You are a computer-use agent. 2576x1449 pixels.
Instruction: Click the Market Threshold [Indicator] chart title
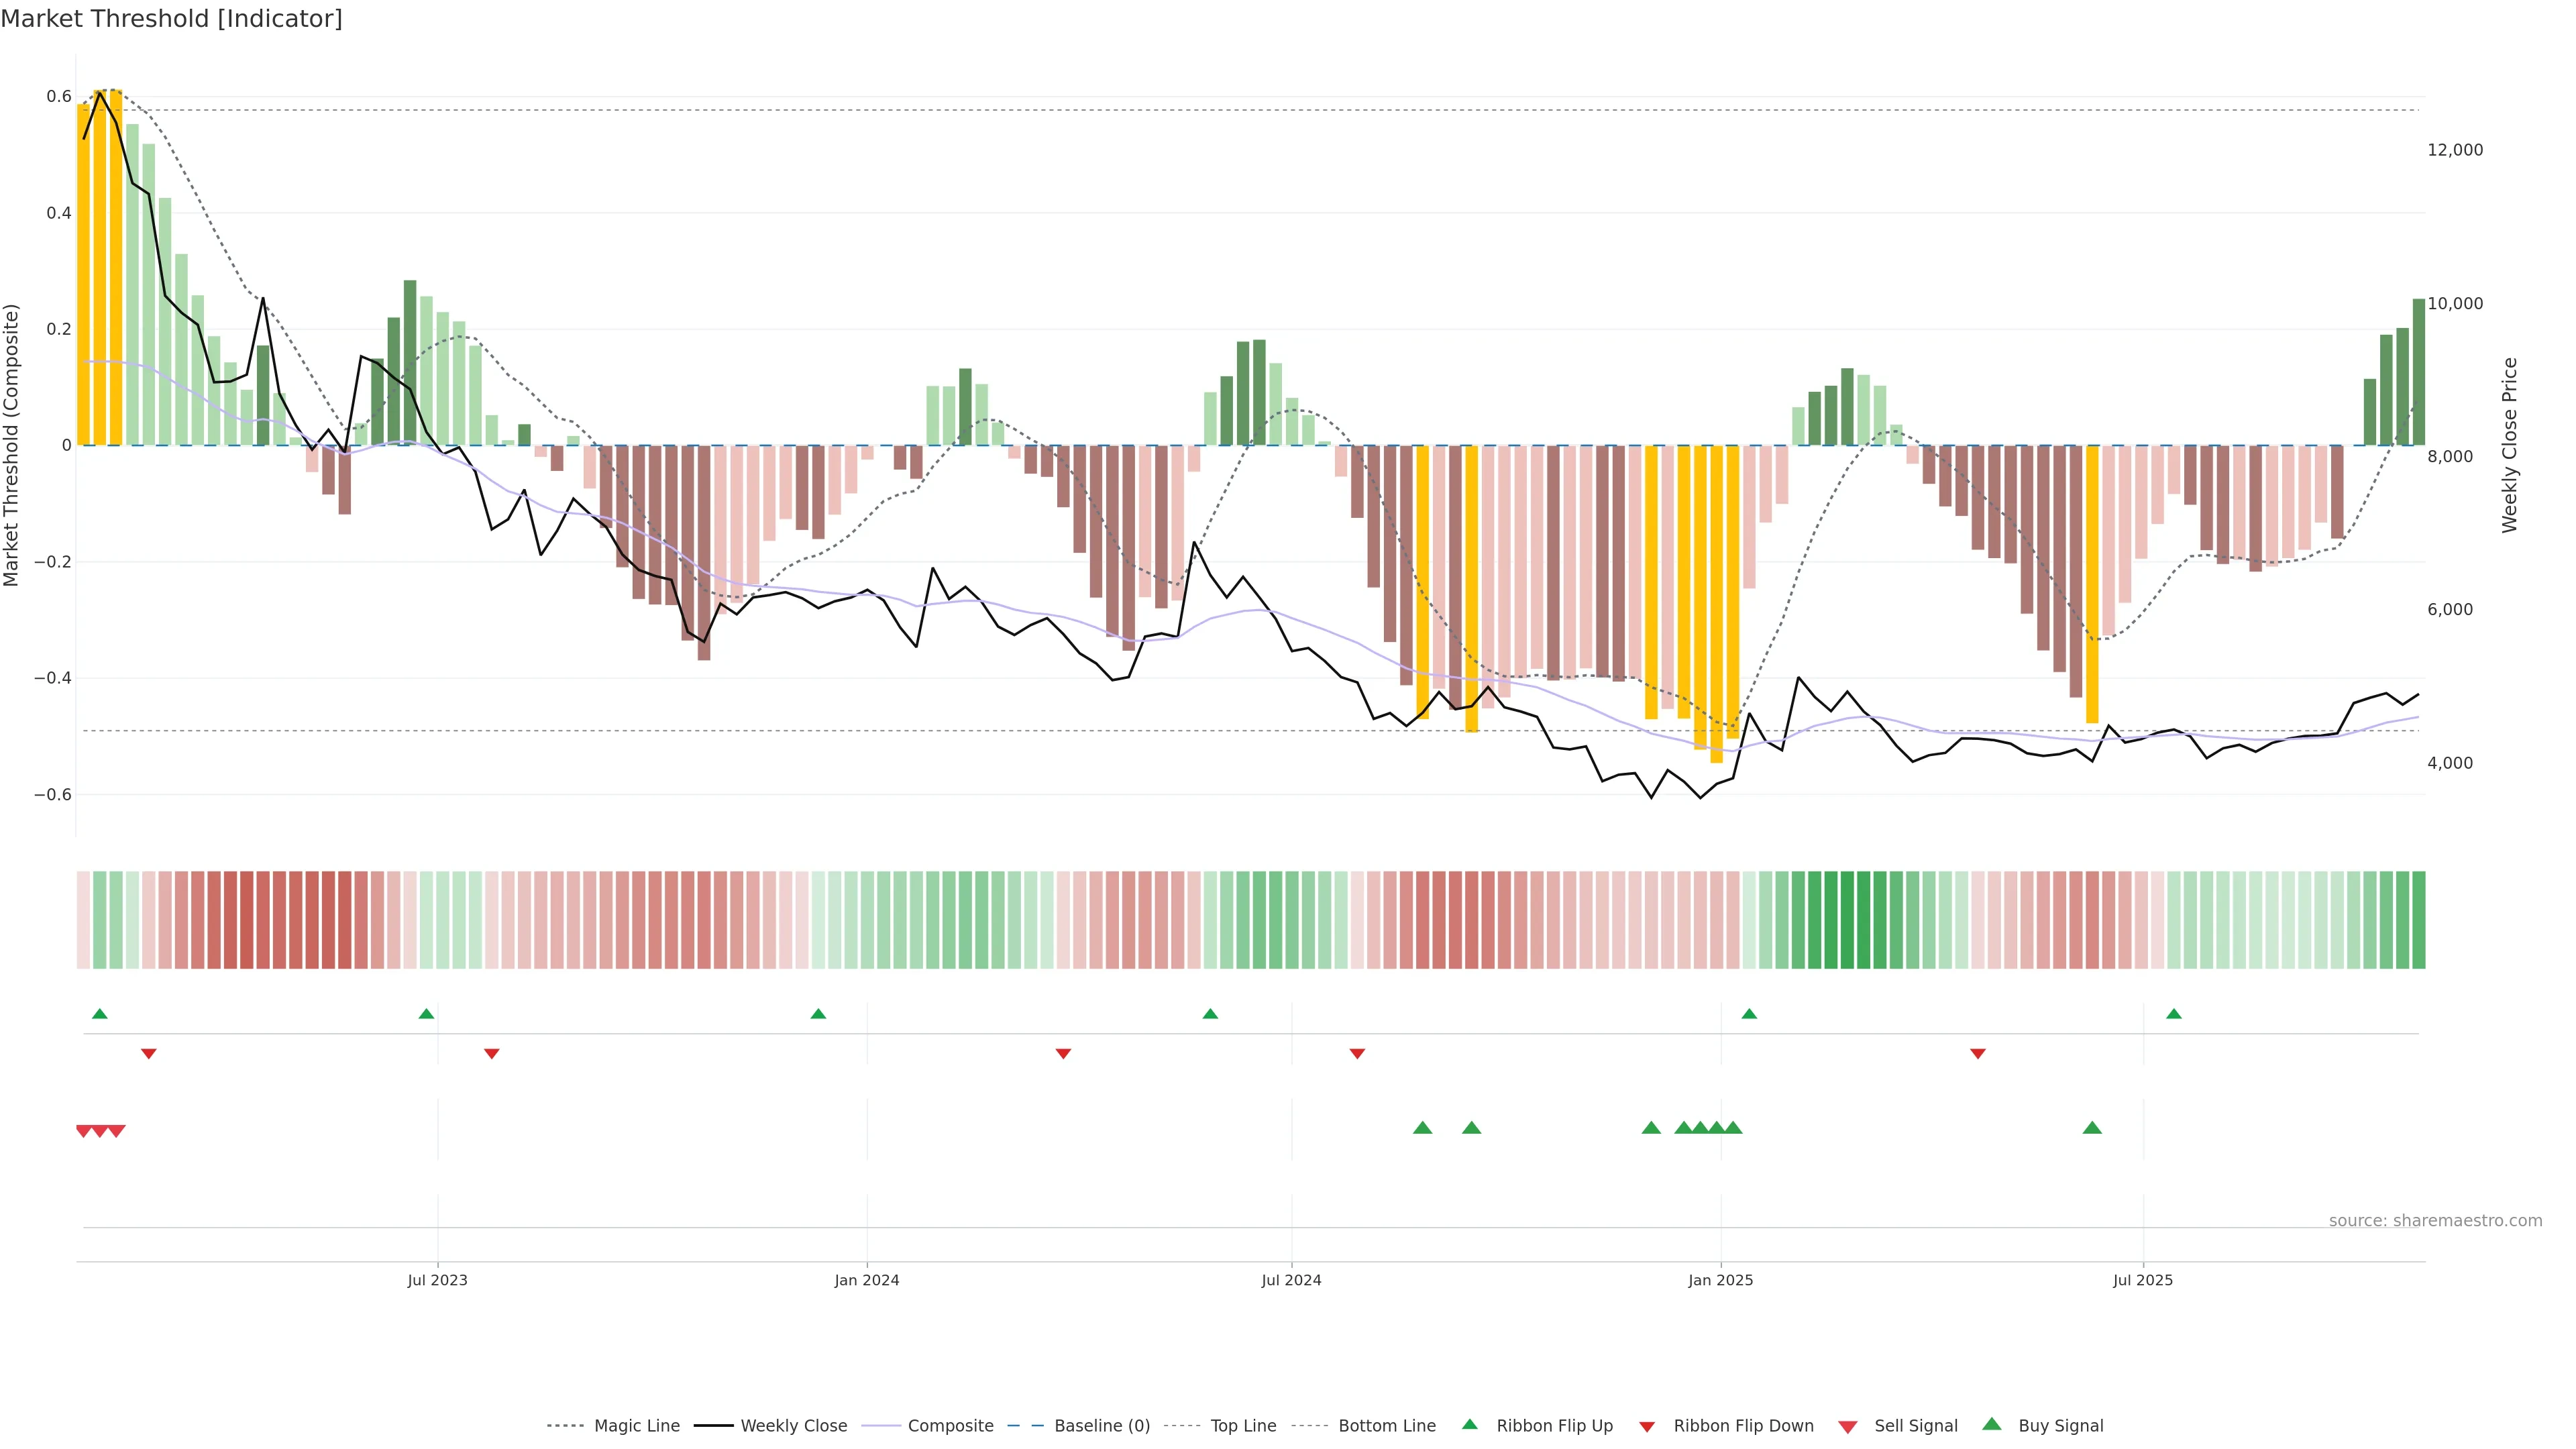tap(171, 19)
